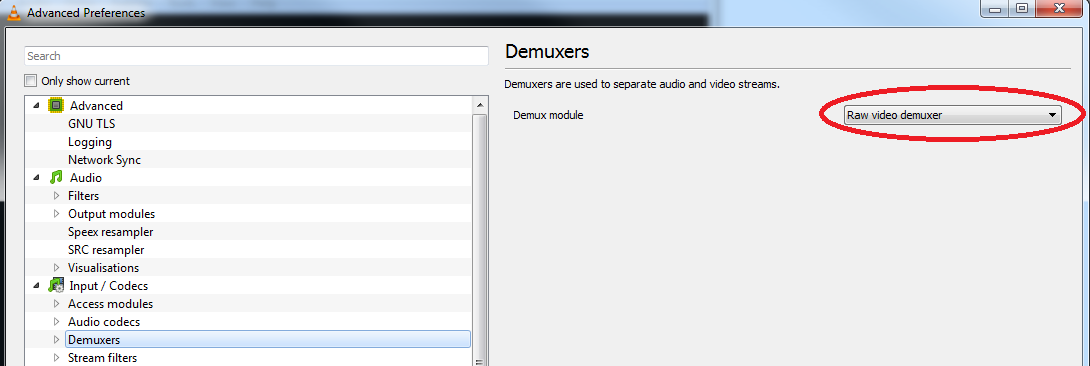Collapse the Advanced tree section

click(36, 106)
